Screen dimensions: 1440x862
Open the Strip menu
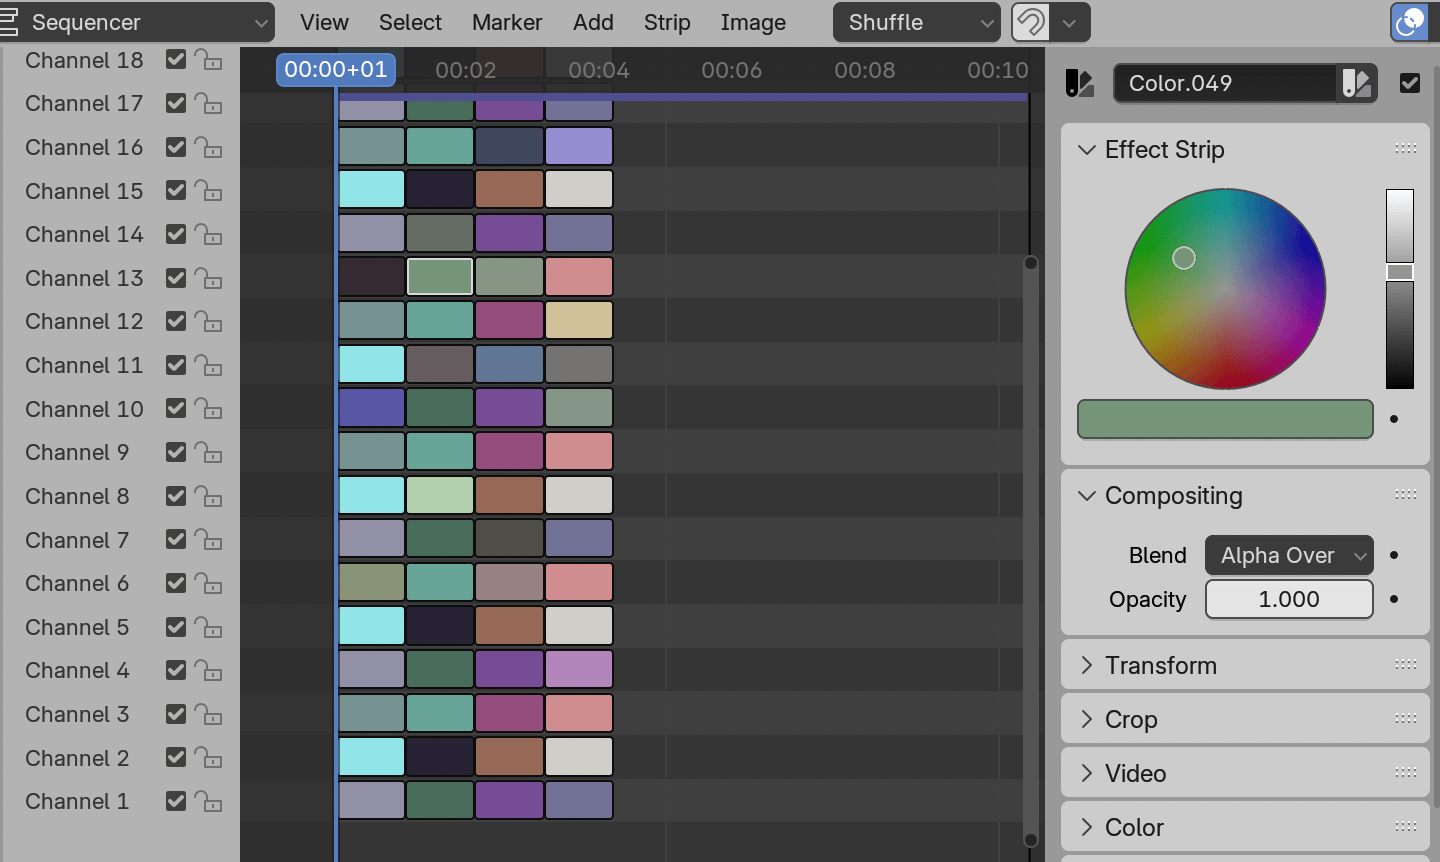coord(667,22)
